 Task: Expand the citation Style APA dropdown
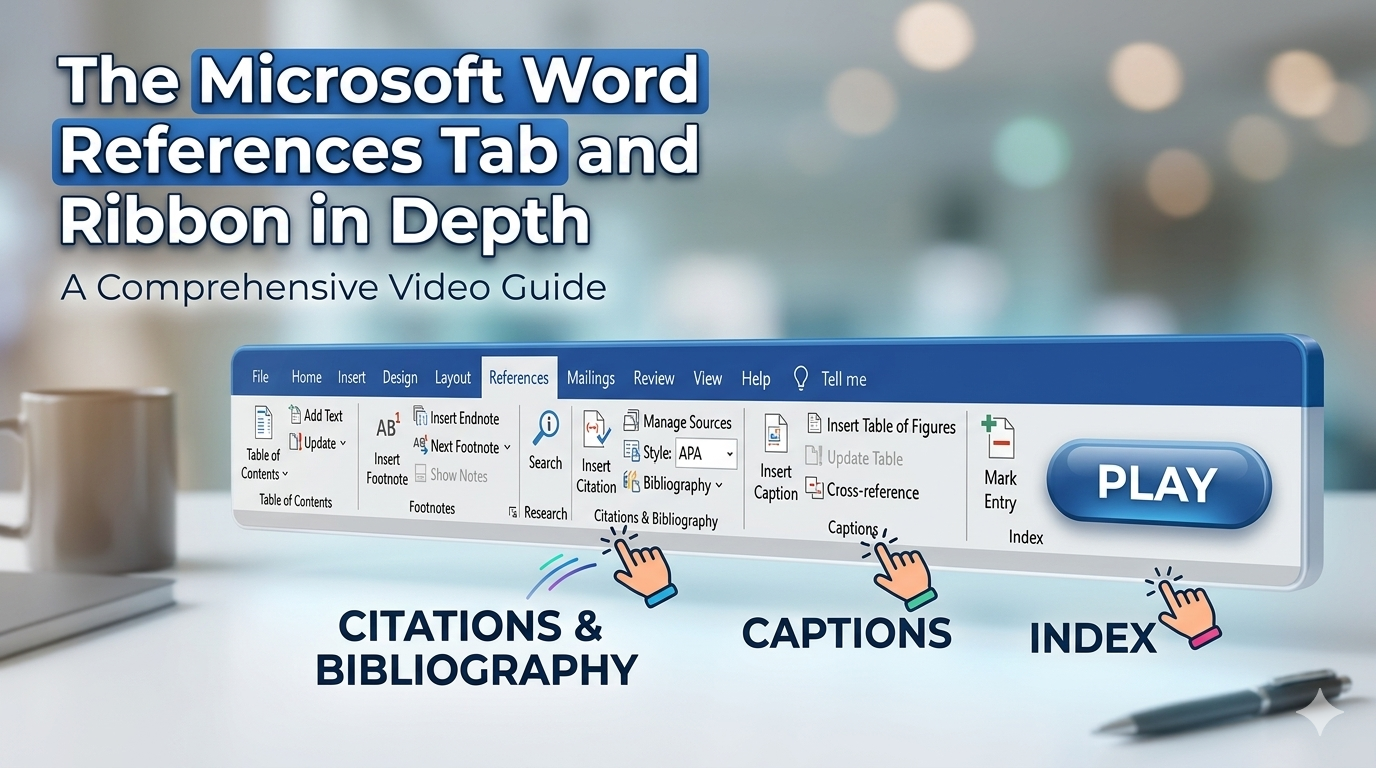pyautogui.click(x=729, y=454)
